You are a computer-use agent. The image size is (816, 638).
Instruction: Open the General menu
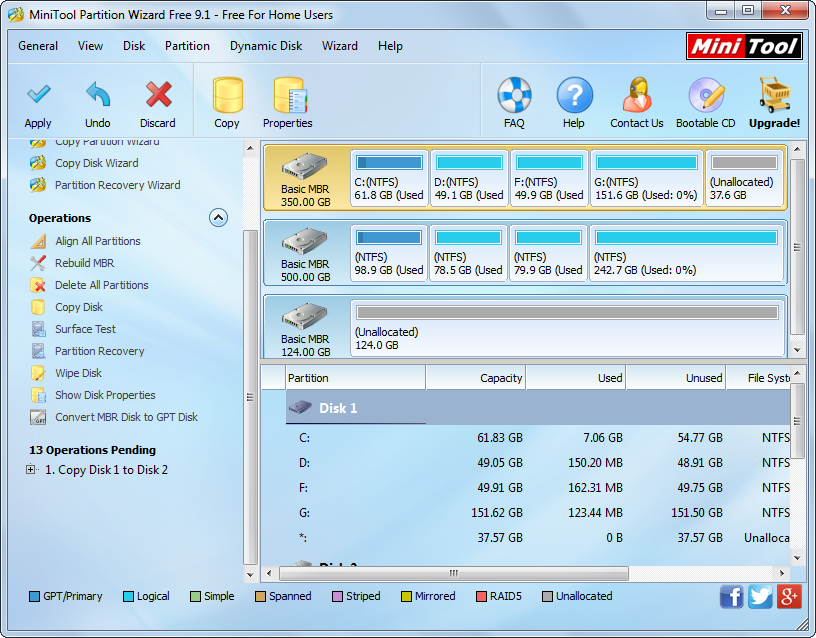(x=38, y=46)
